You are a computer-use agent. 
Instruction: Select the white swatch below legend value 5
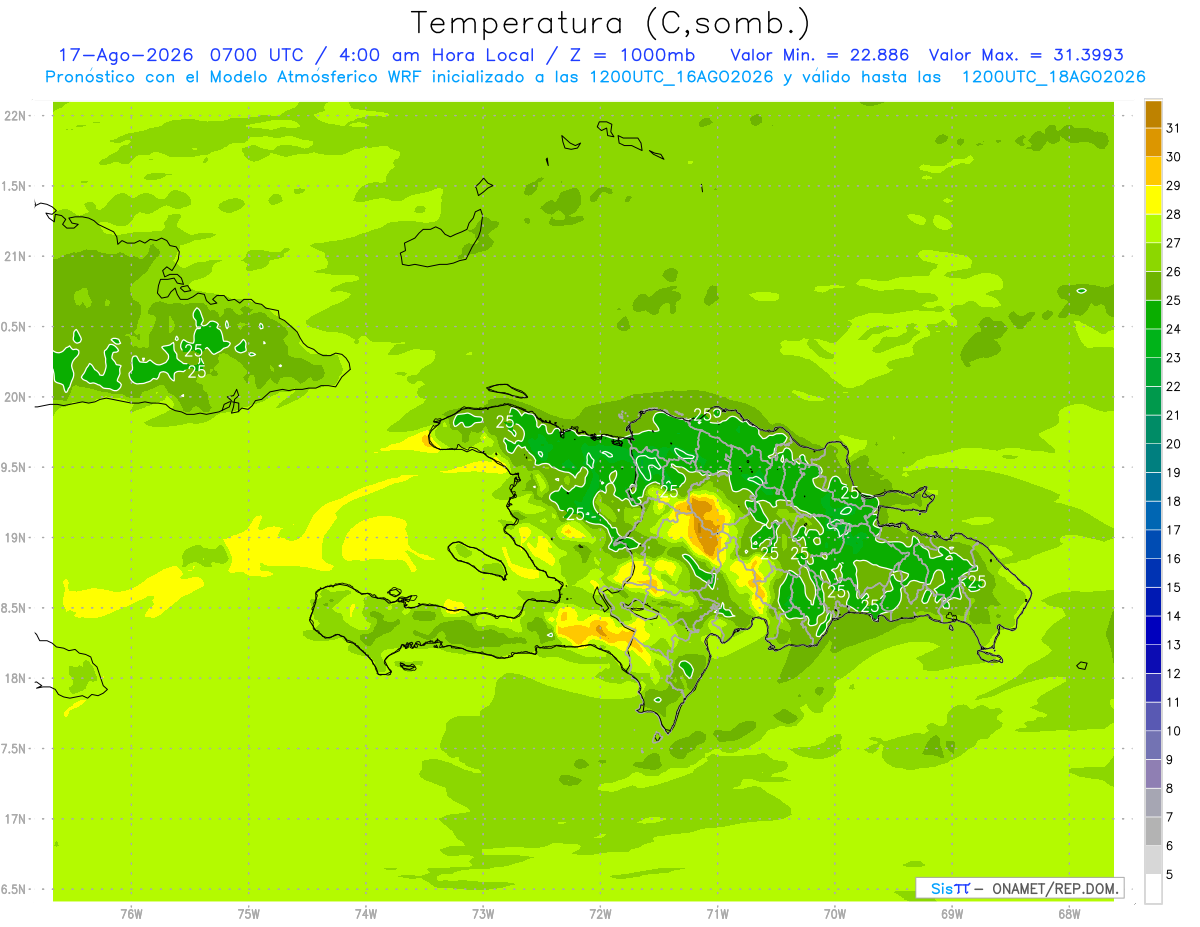coord(1153,888)
